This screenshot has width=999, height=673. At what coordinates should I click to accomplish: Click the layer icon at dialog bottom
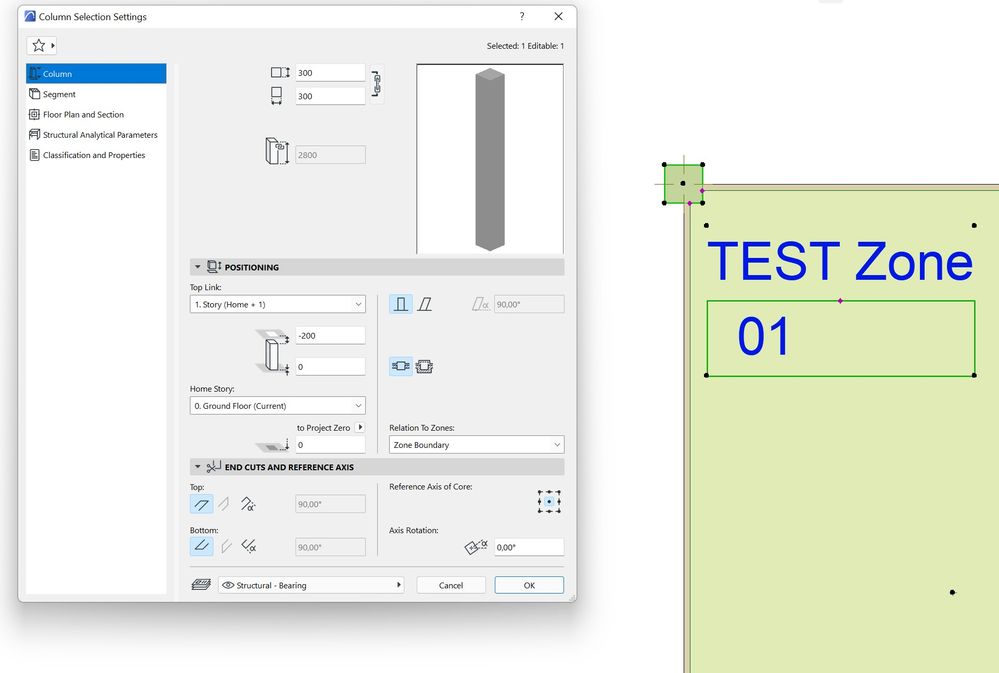click(x=201, y=584)
